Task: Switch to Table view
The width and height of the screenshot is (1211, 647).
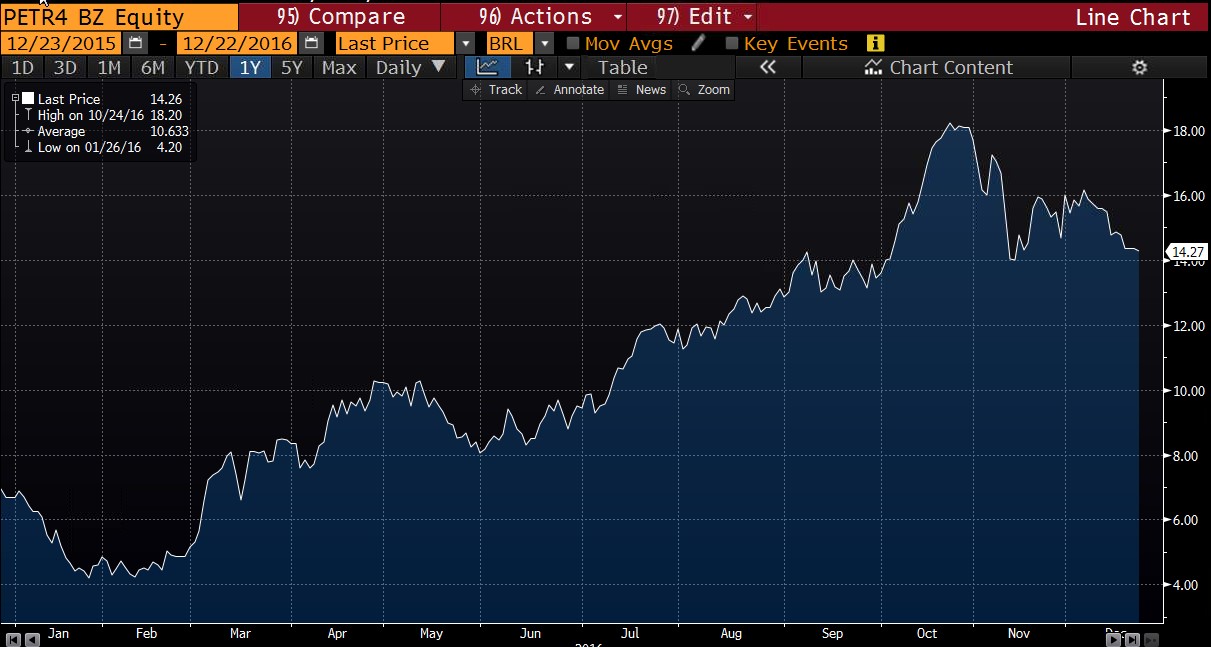Action: [622, 67]
